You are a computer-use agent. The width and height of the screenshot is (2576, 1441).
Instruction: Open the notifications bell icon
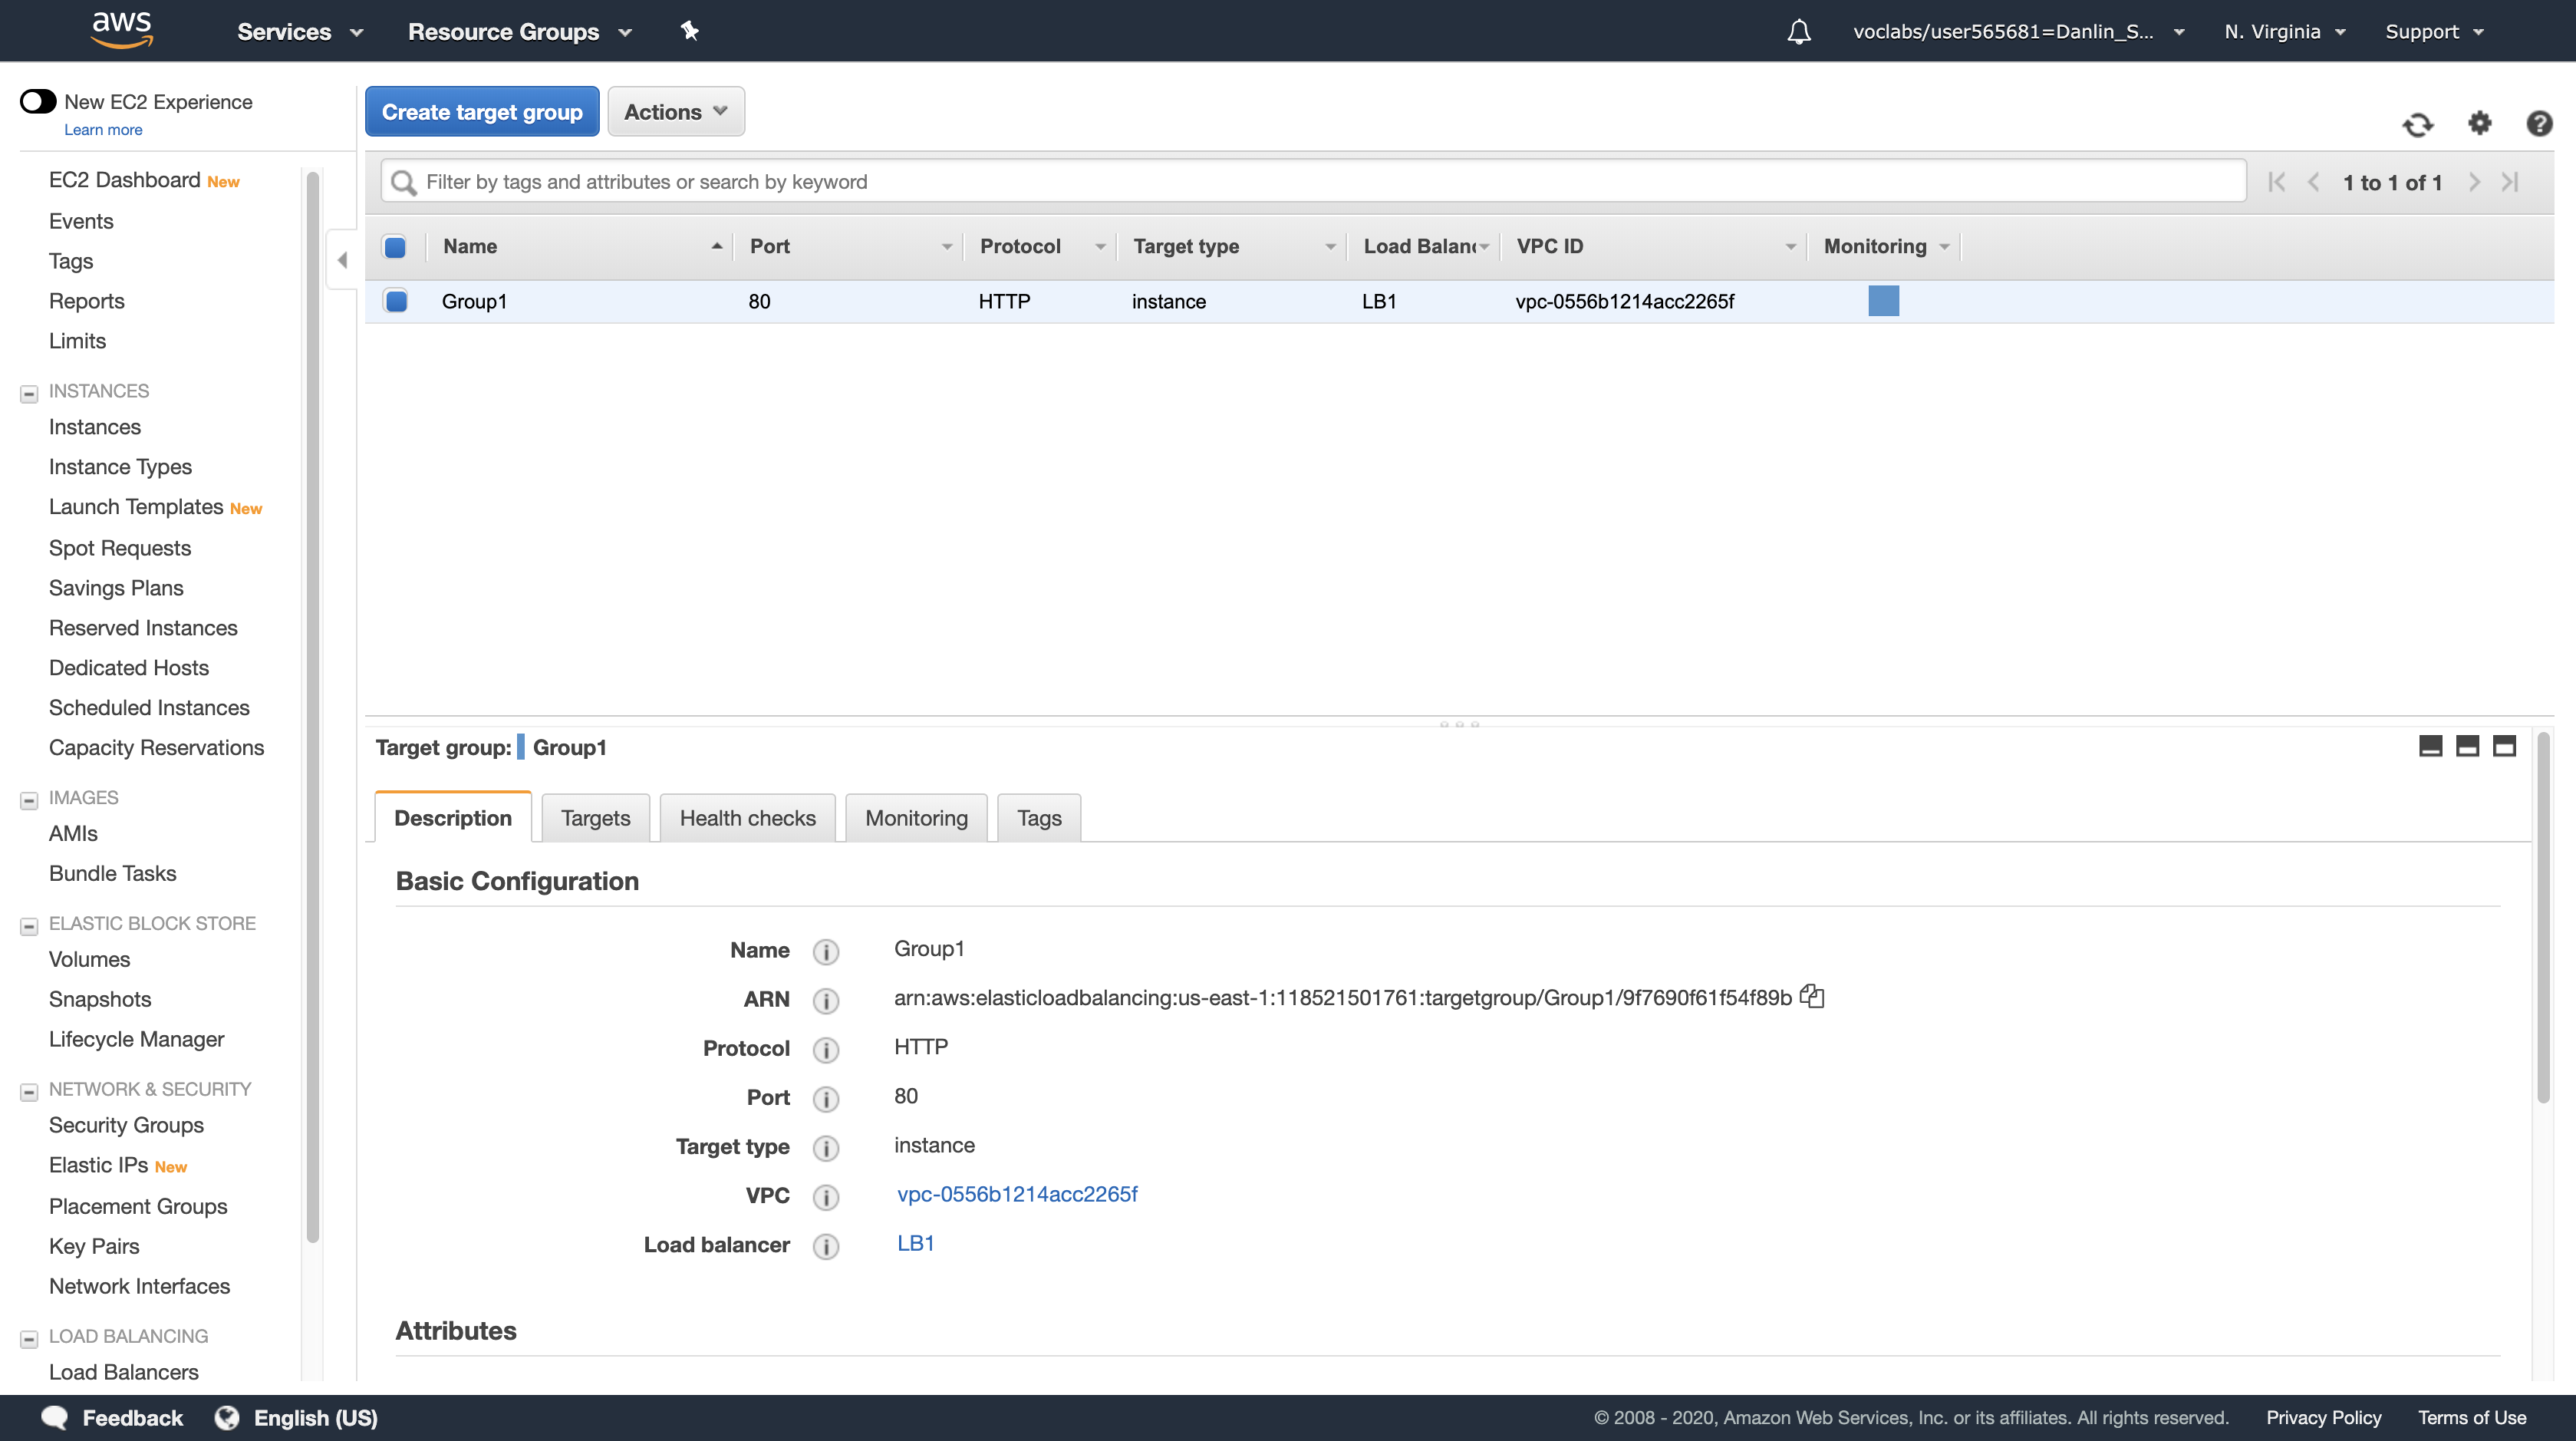pos(1798,32)
